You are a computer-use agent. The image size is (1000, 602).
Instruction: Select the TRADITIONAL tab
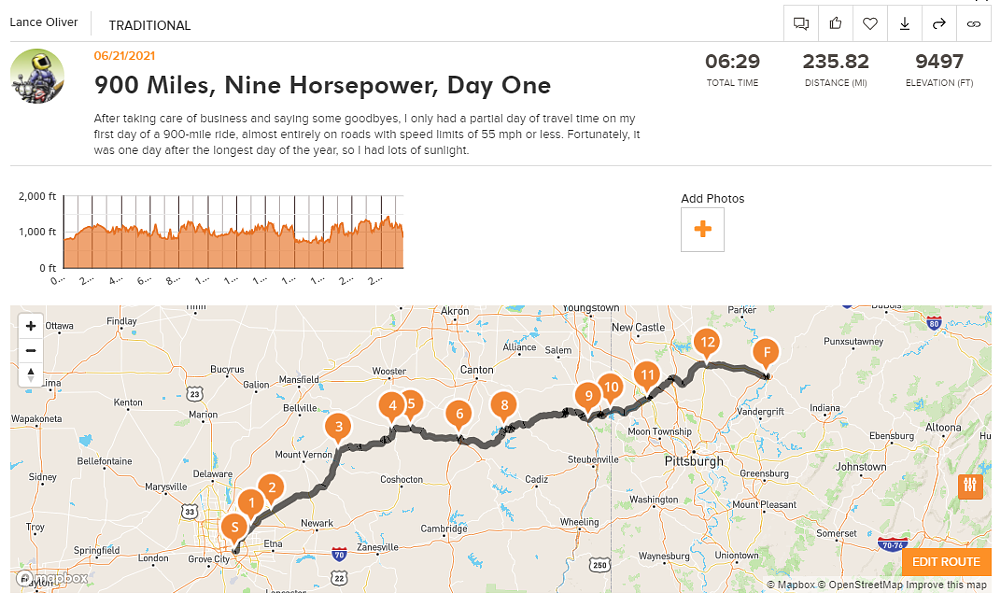[x=150, y=25]
